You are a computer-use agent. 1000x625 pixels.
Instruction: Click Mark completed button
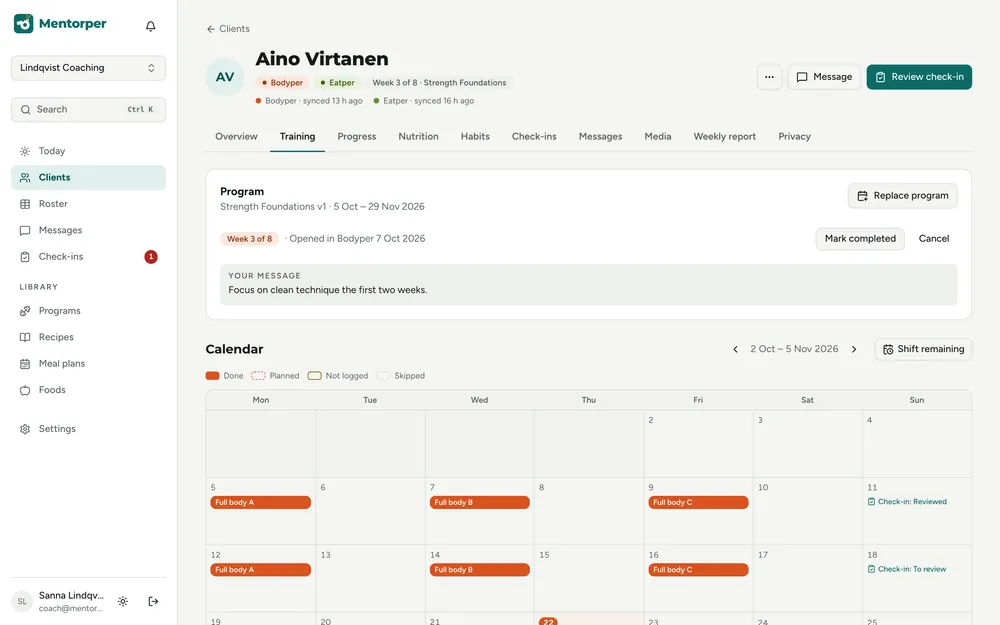coord(860,239)
